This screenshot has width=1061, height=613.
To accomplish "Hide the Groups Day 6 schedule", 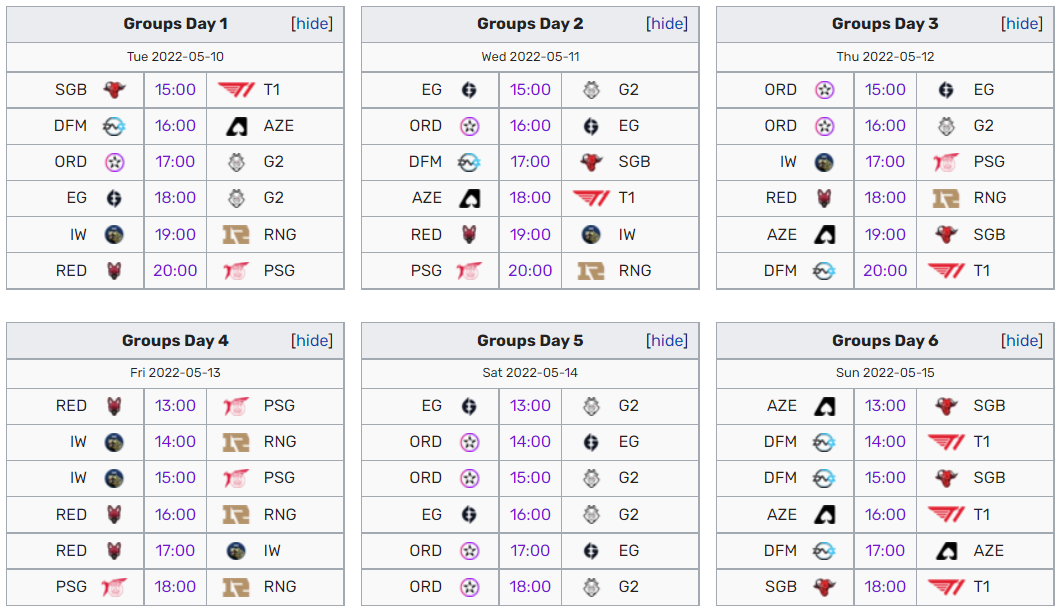I will click(x=1022, y=341).
